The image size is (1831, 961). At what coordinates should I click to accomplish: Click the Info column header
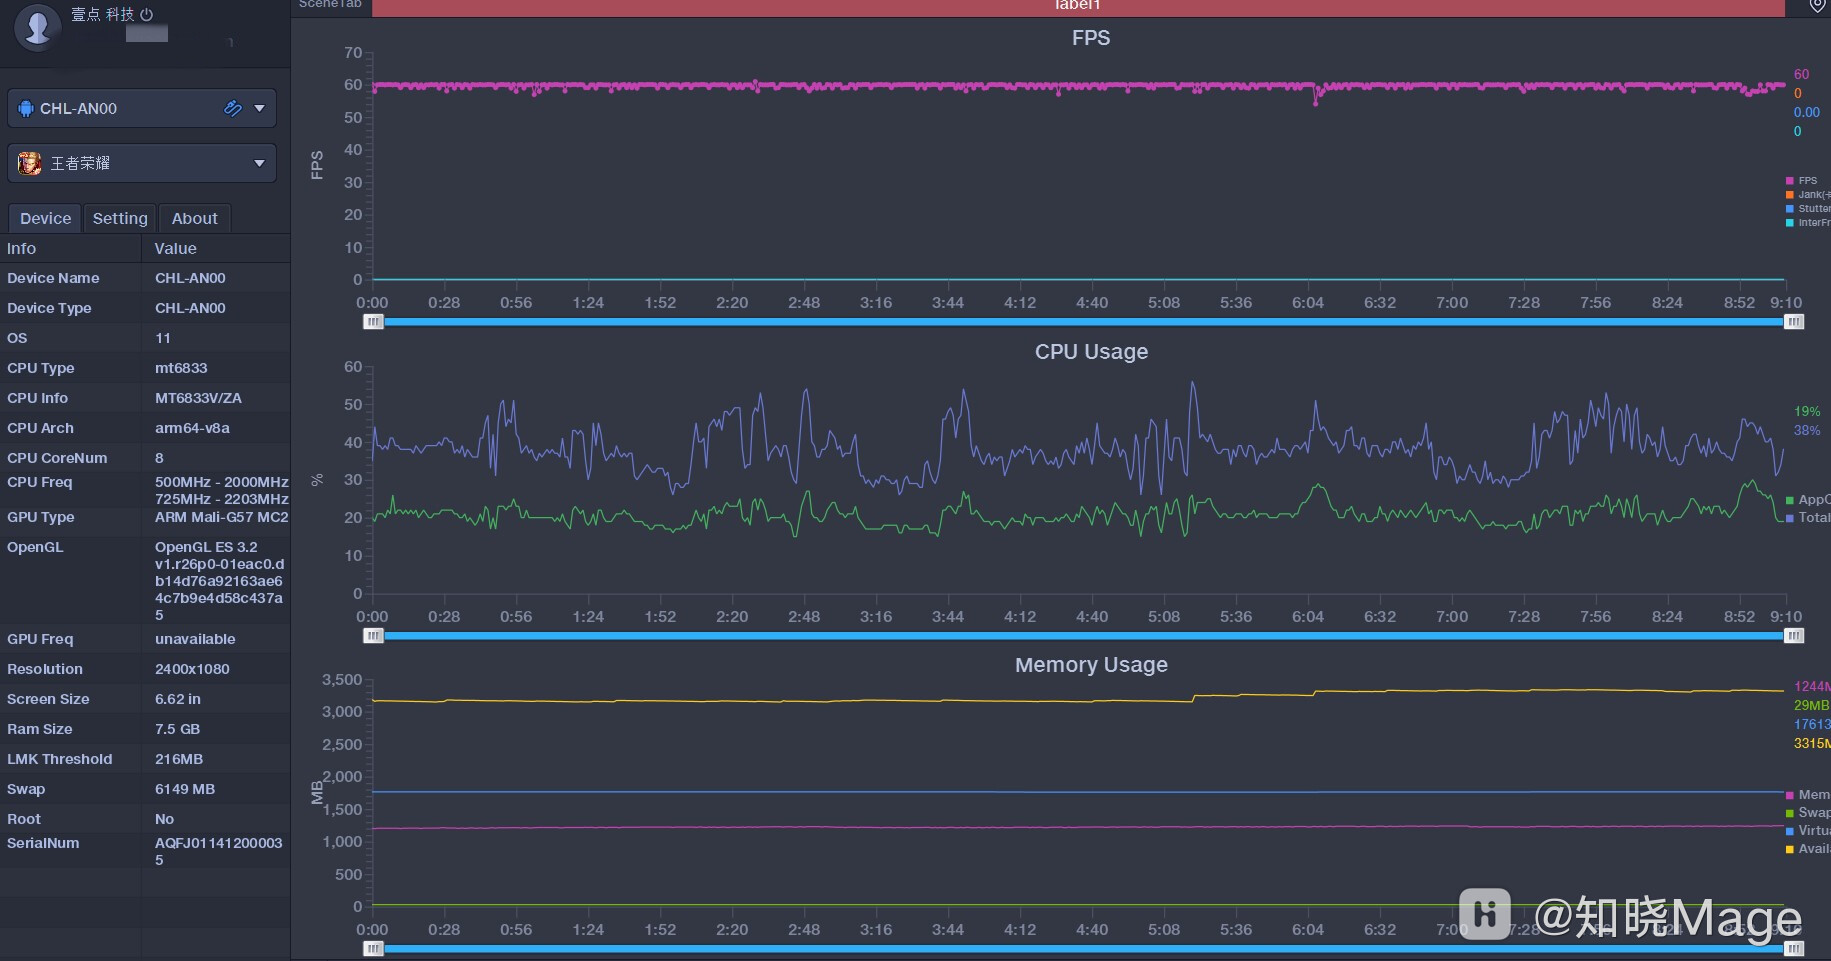coord(21,248)
